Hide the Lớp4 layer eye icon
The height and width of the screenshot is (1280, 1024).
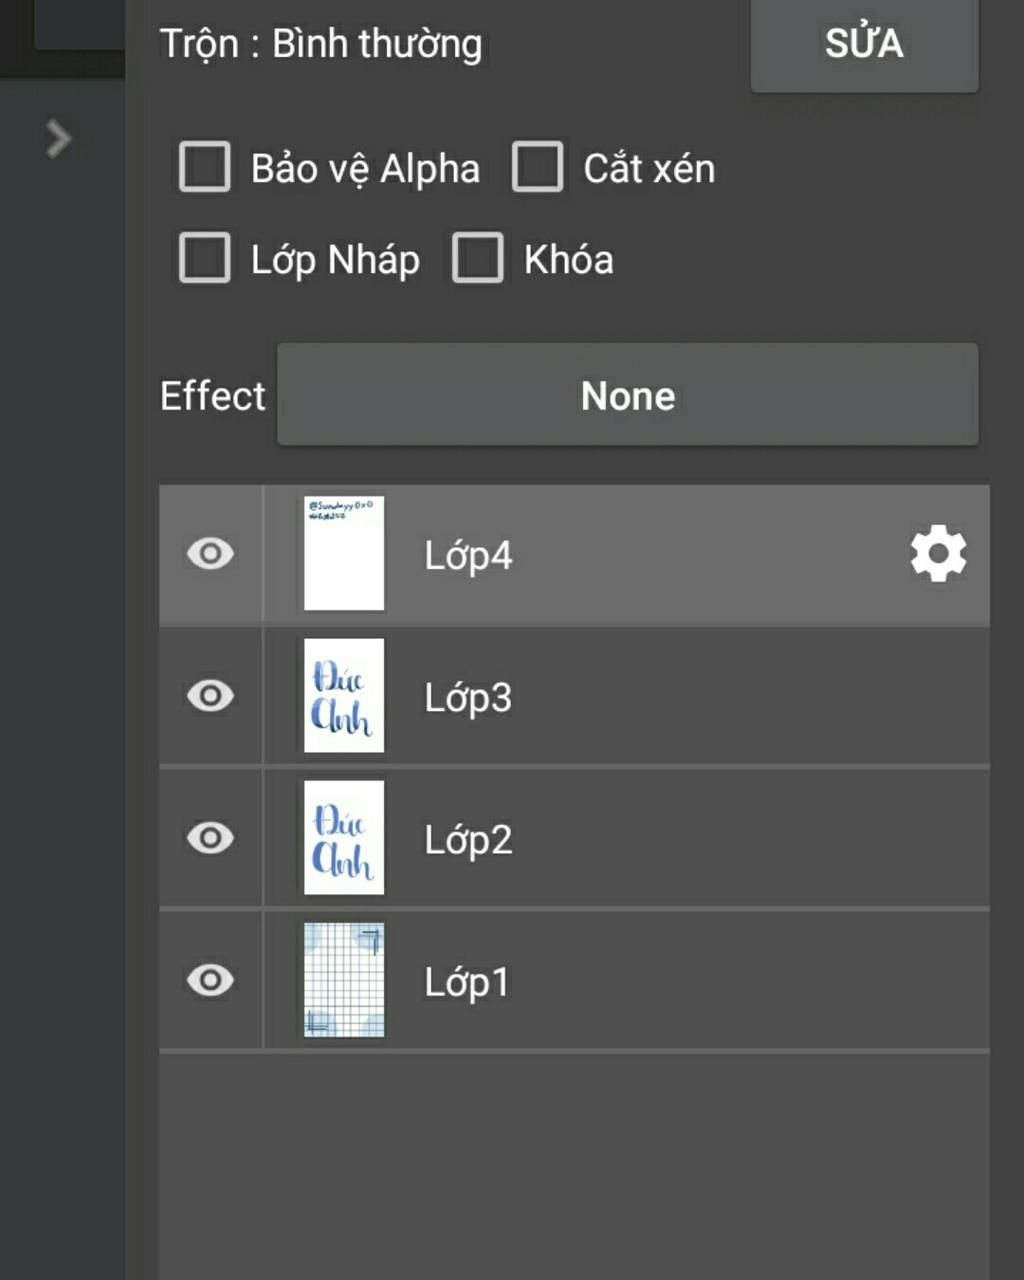(x=210, y=554)
